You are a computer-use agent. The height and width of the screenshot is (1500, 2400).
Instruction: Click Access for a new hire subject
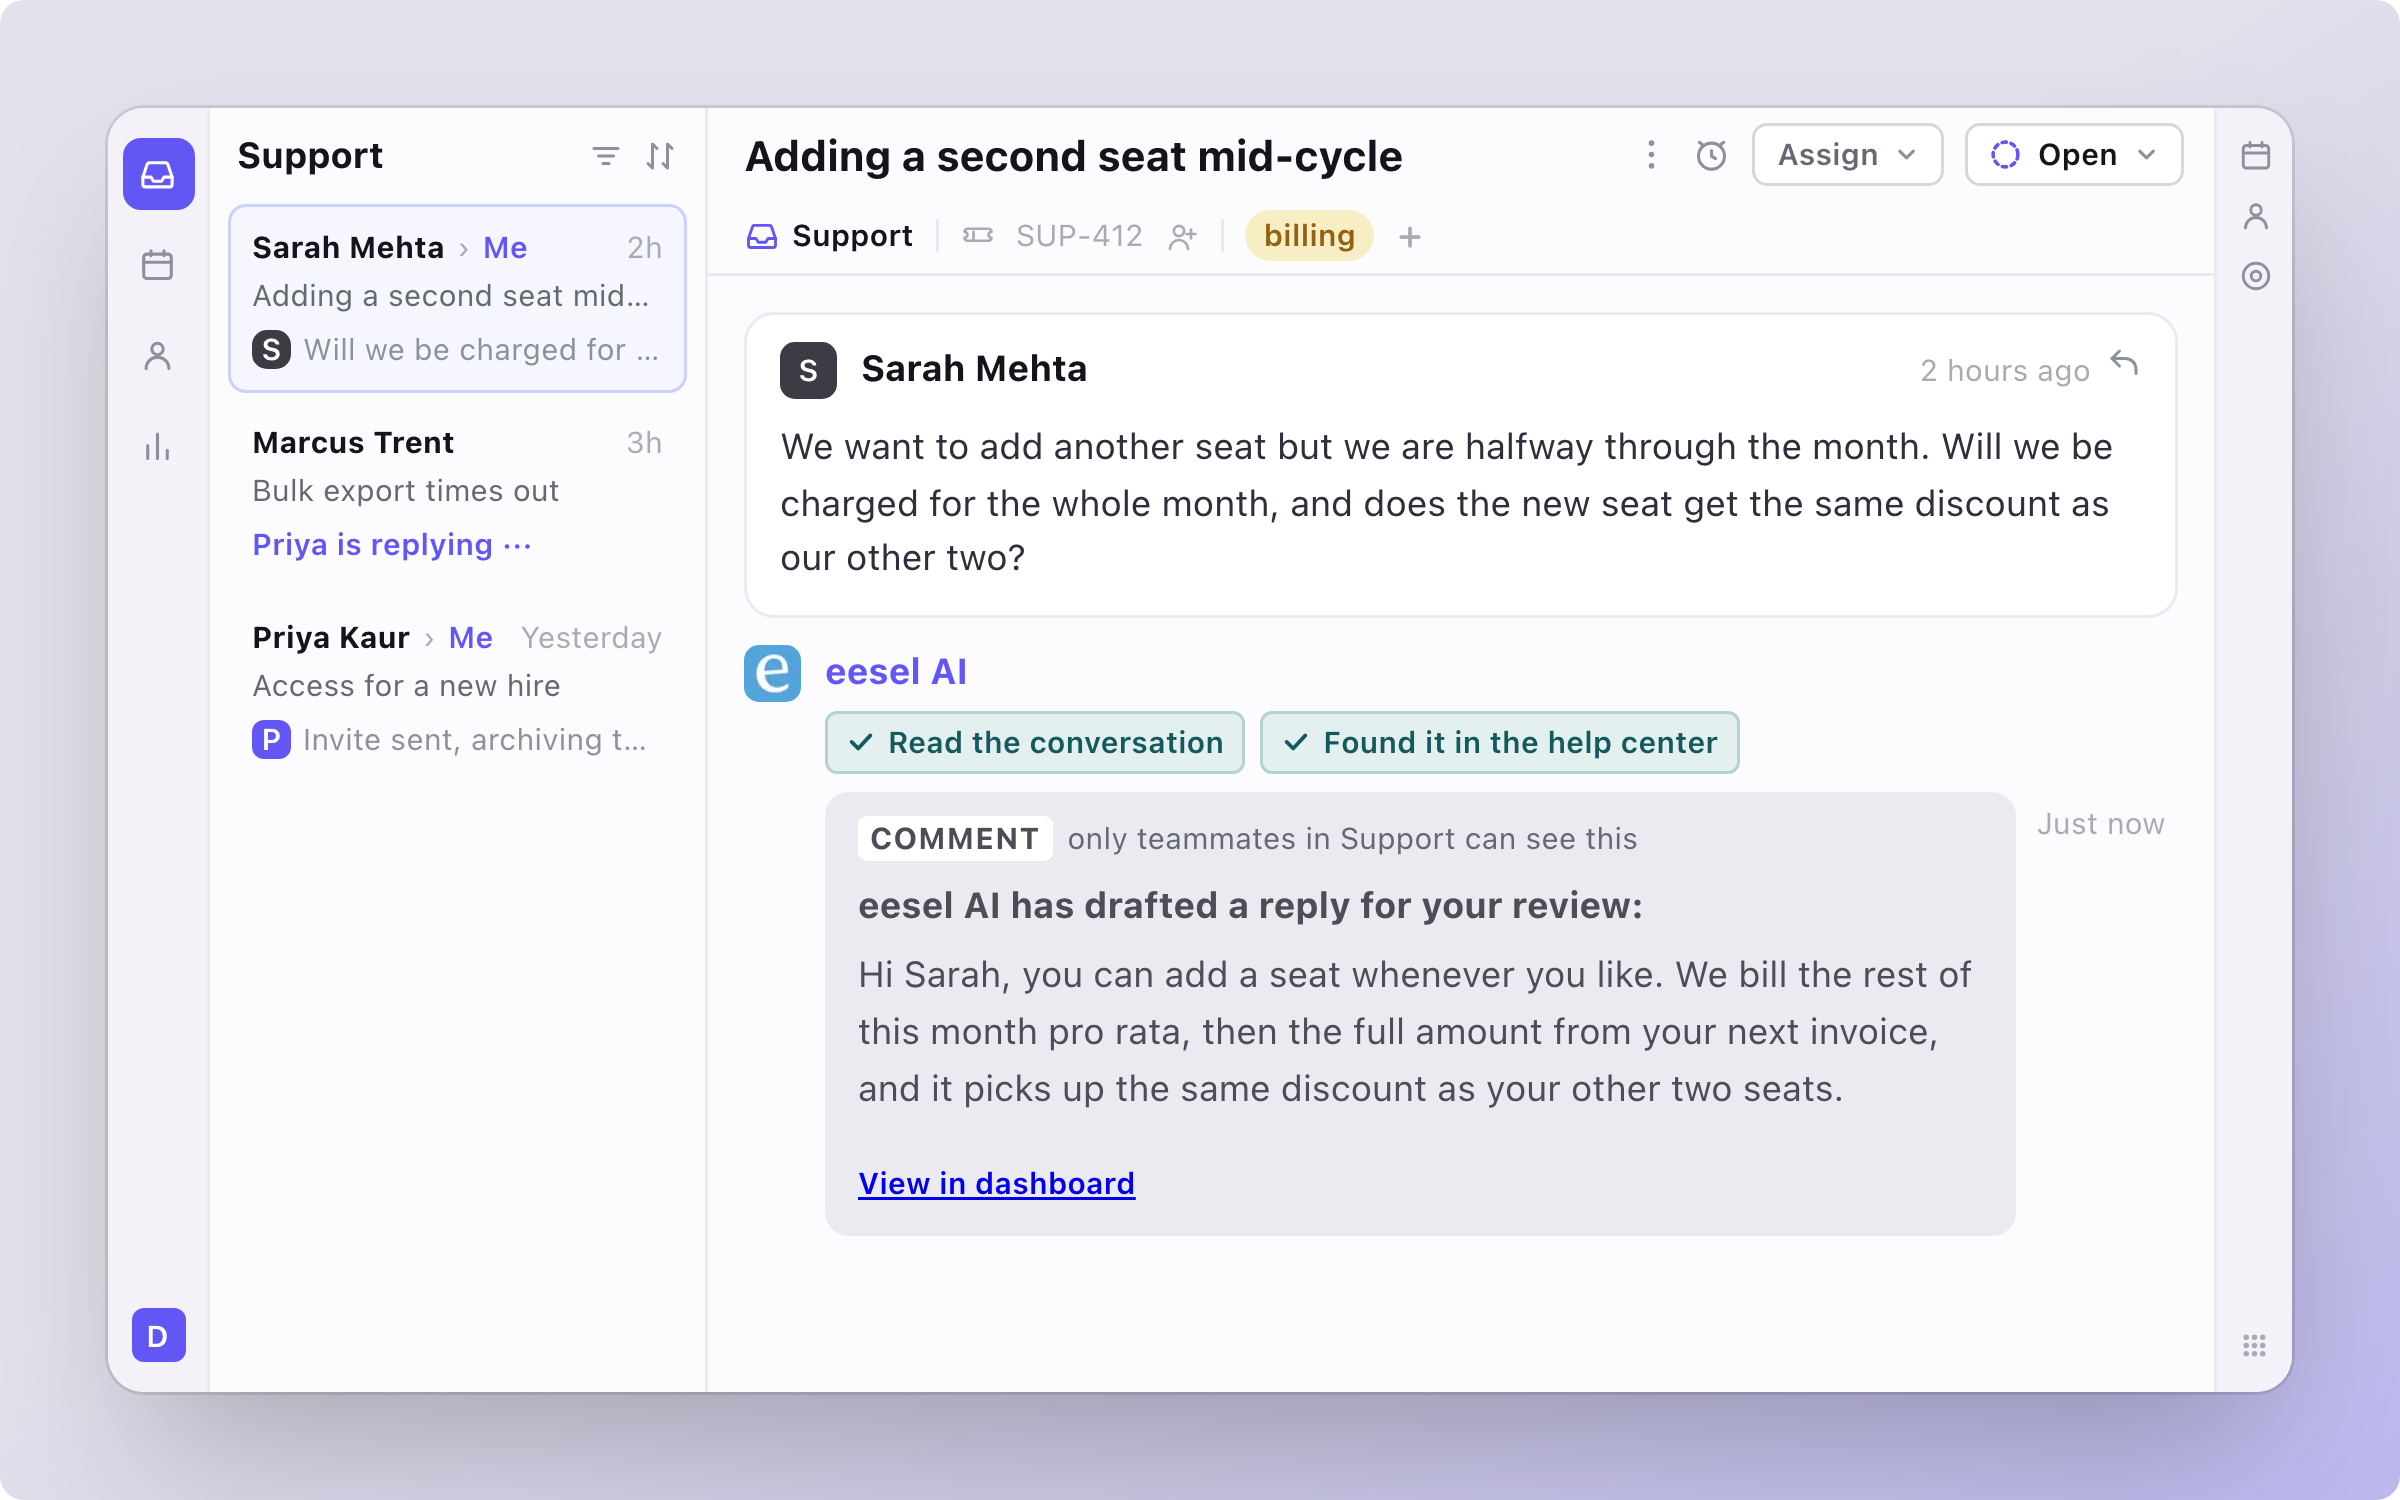pyautogui.click(x=406, y=686)
